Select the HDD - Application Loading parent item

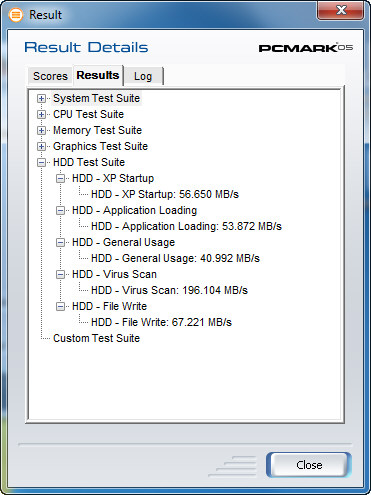click(134, 210)
